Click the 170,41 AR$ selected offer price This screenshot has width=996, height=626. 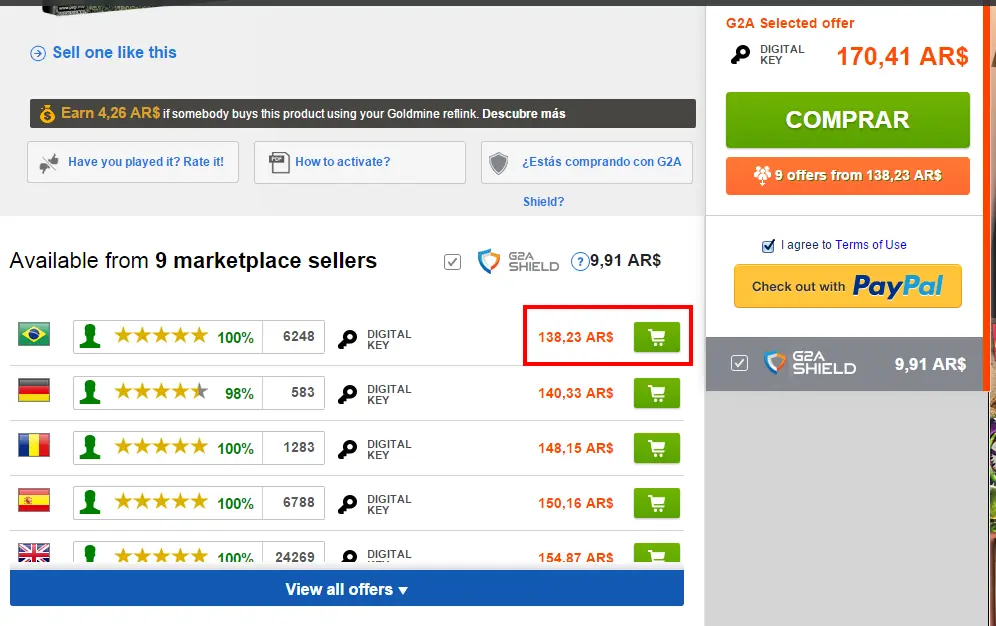902,57
